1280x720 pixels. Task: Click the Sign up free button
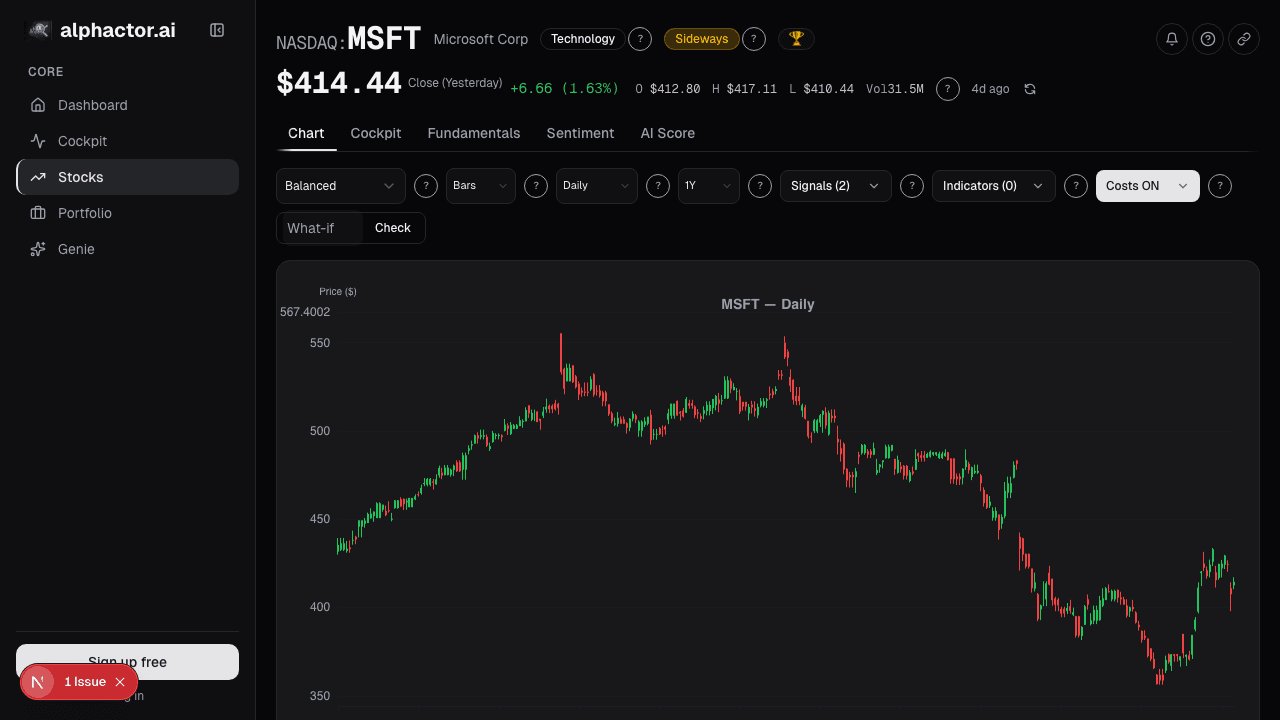coord(128,662)
